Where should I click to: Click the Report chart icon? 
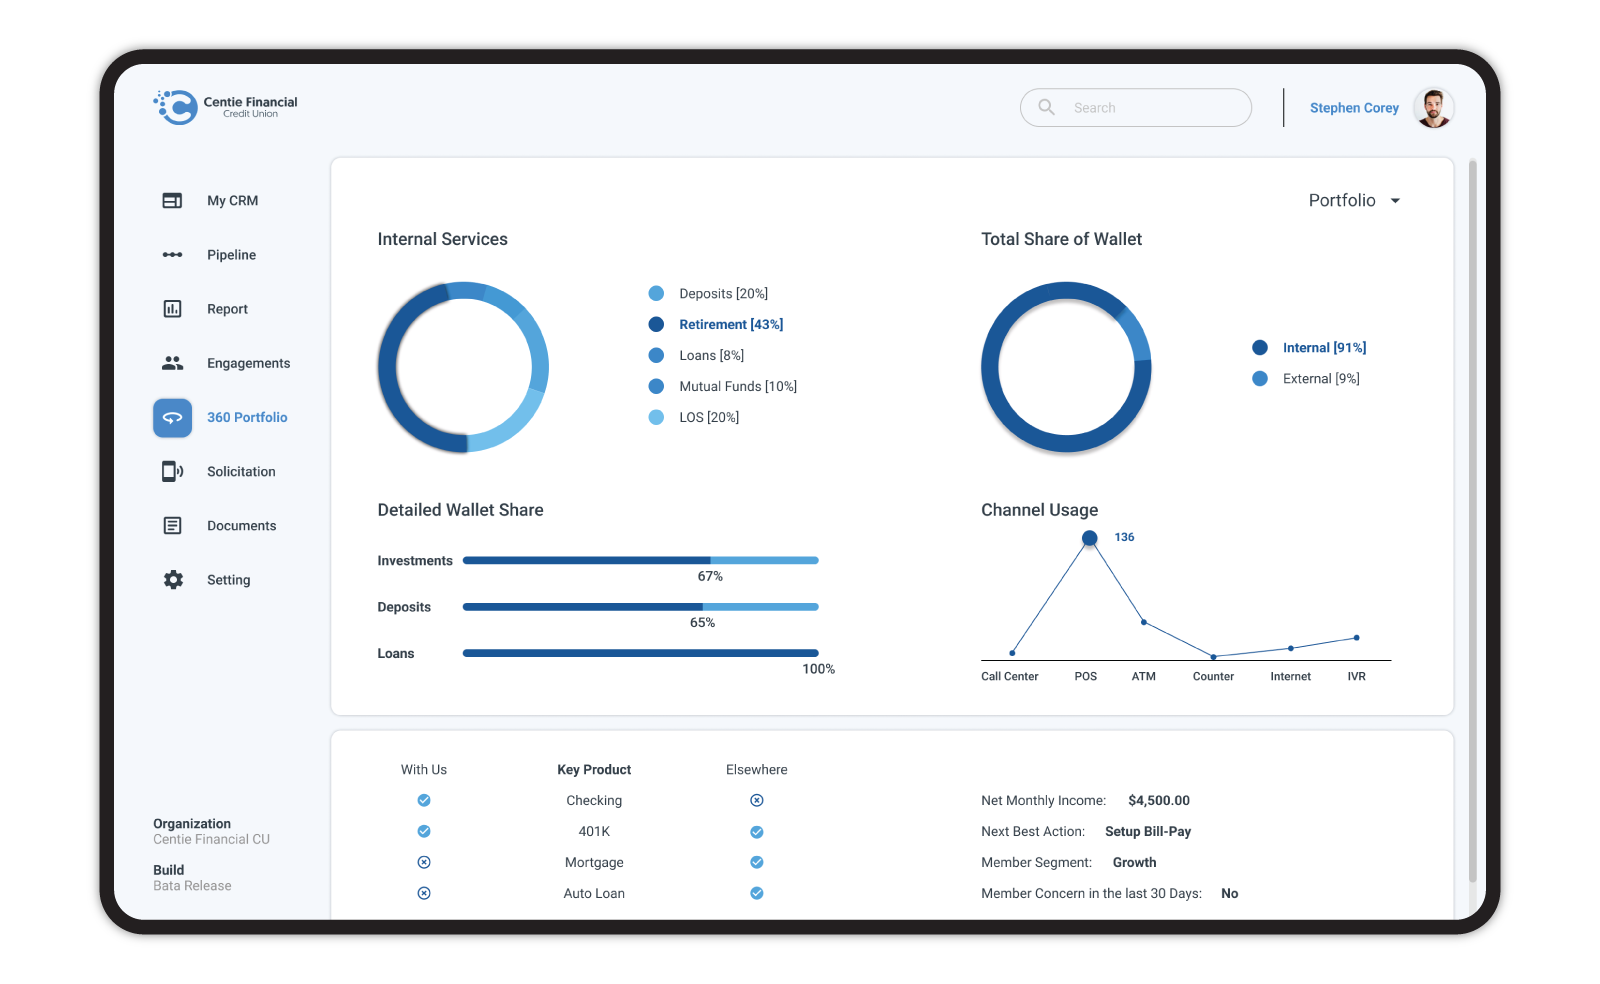[172, 309]
